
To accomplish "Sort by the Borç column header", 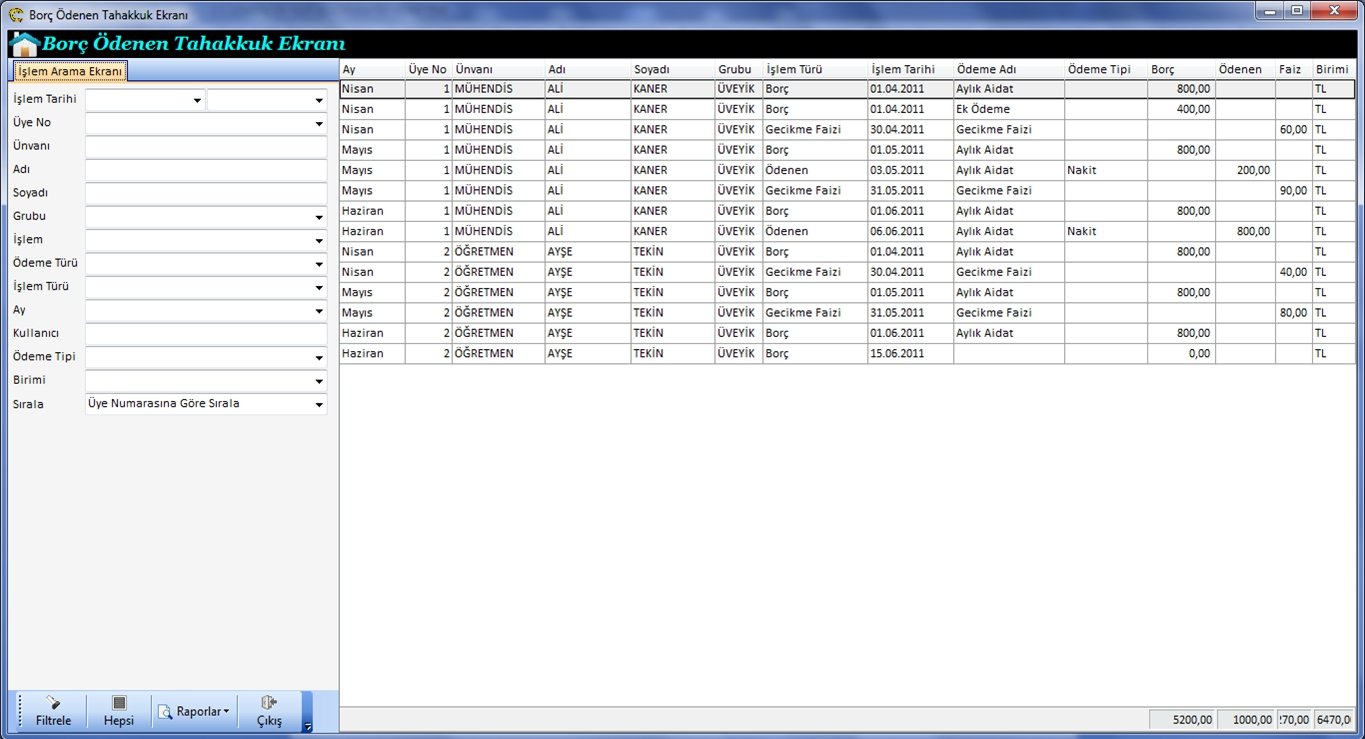I will [1181, 70].
